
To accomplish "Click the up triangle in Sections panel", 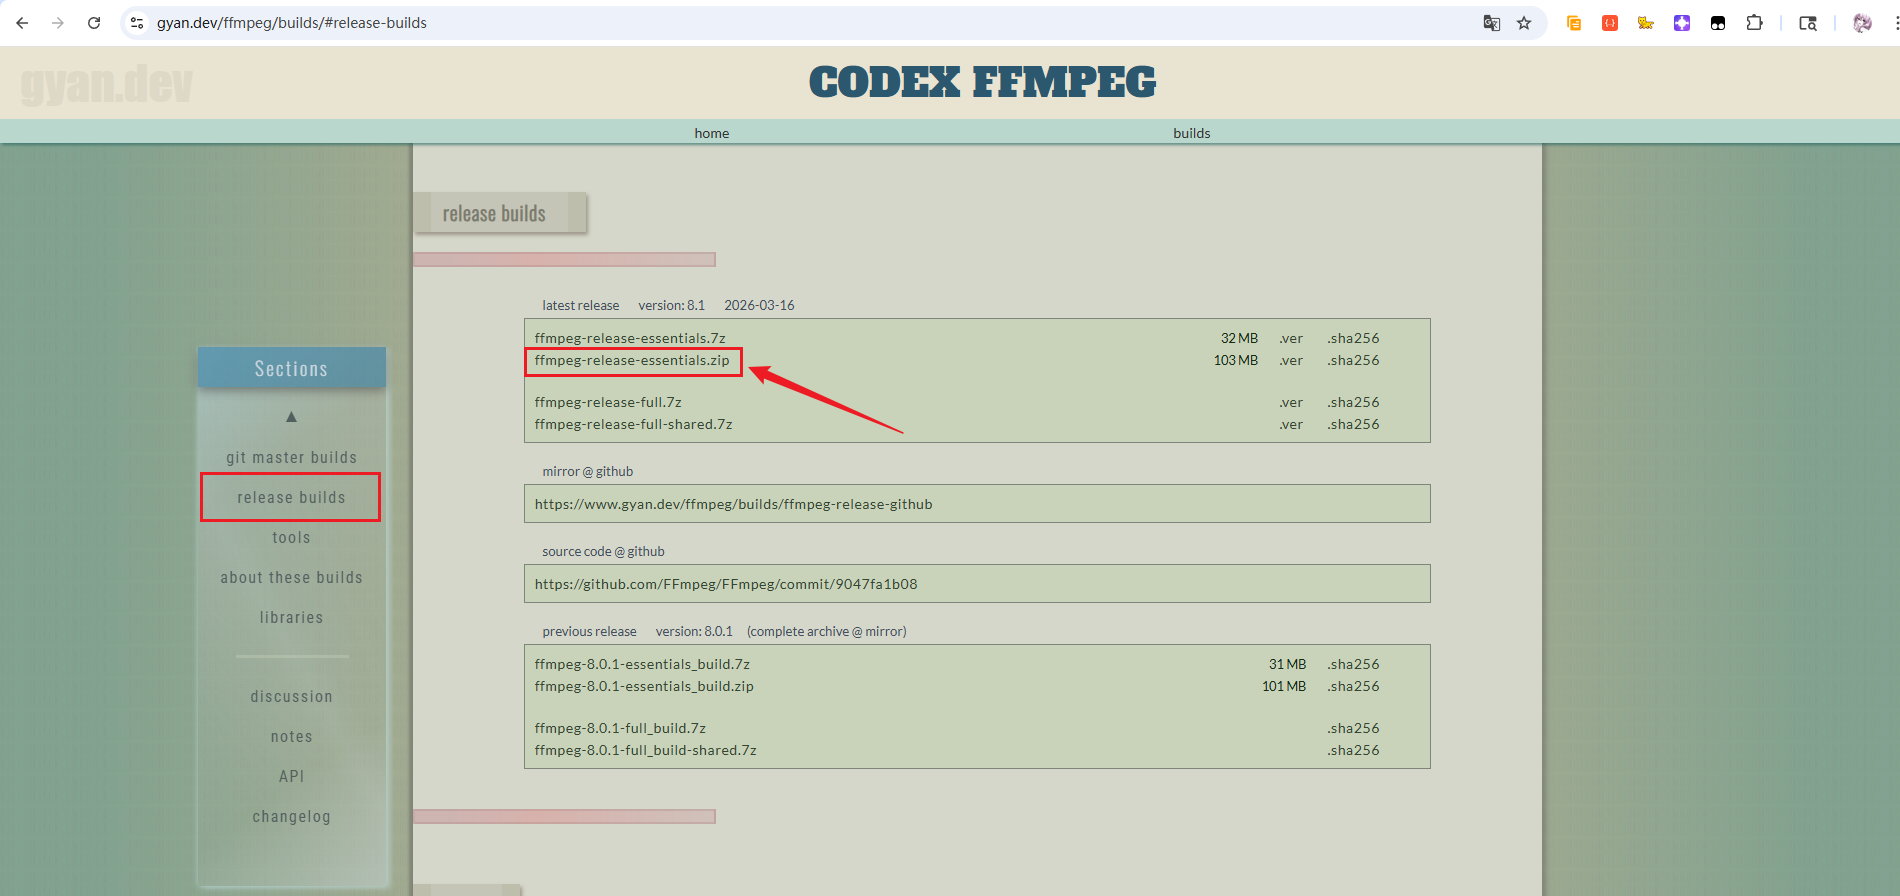I will [x=291, y=417].
